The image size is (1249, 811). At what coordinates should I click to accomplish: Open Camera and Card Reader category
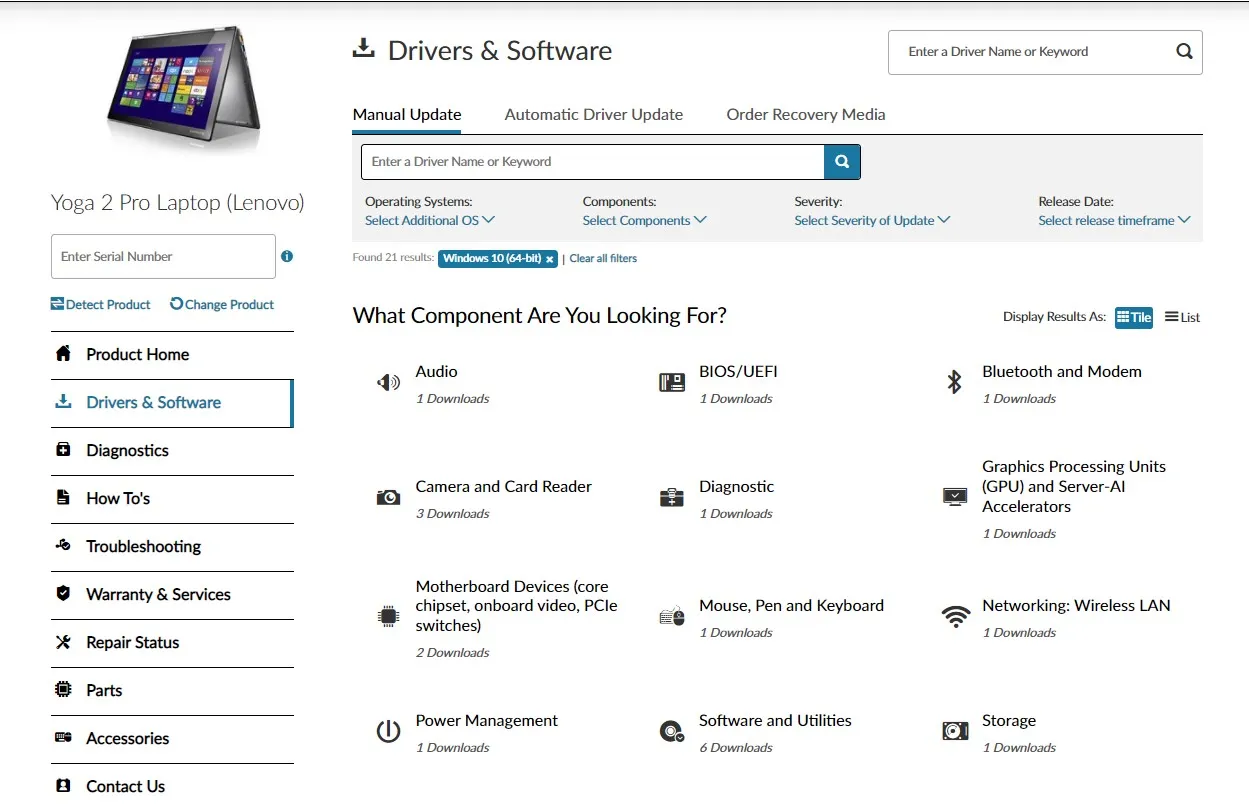click(x=504, y=487)
